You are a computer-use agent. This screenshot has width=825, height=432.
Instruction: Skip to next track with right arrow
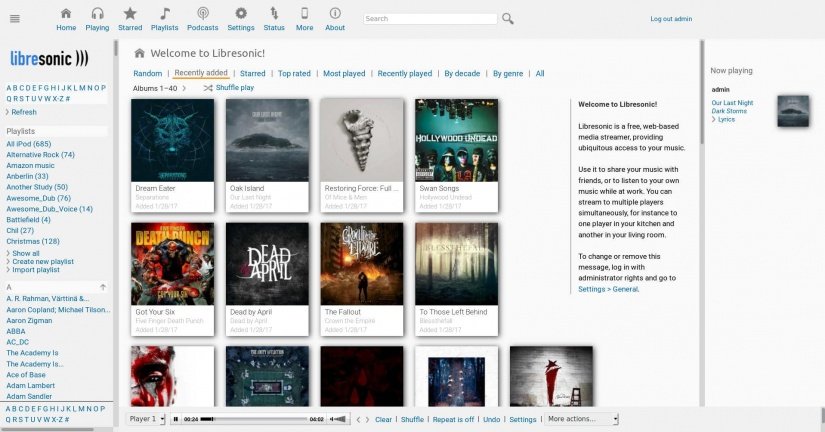pyautogui.click(x=367, y=419)
